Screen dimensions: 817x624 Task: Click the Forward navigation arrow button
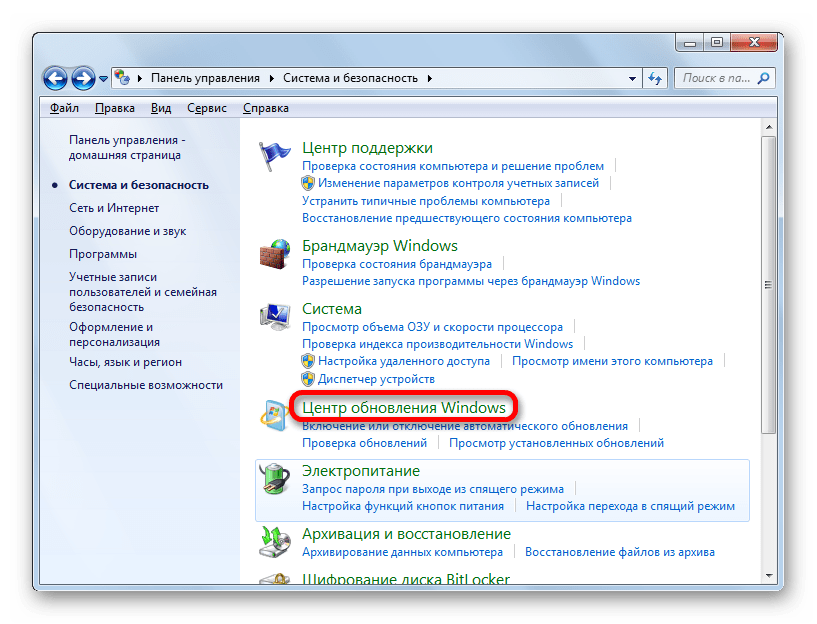(x=83, y=77)
